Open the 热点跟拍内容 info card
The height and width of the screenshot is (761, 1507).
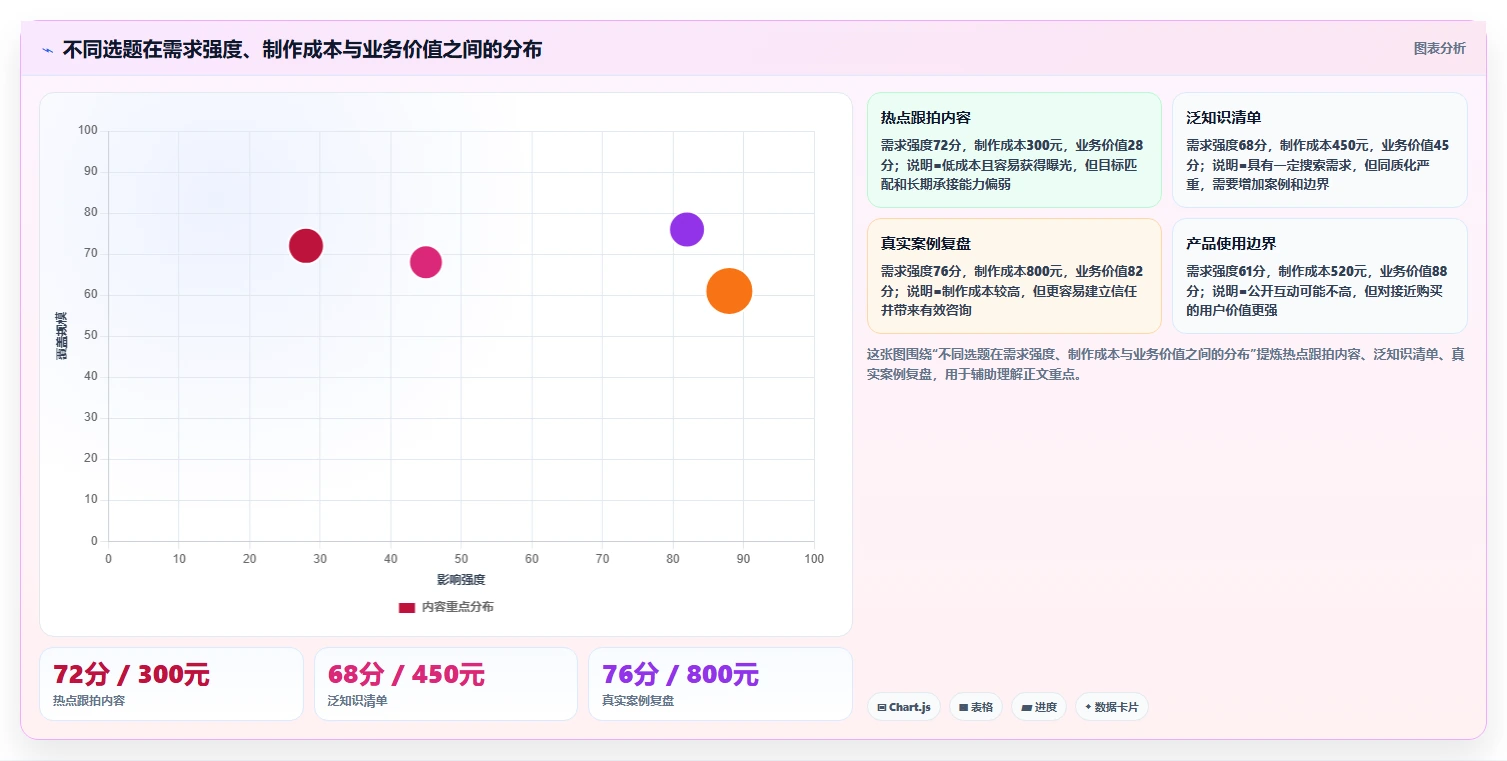[1014, 150]
